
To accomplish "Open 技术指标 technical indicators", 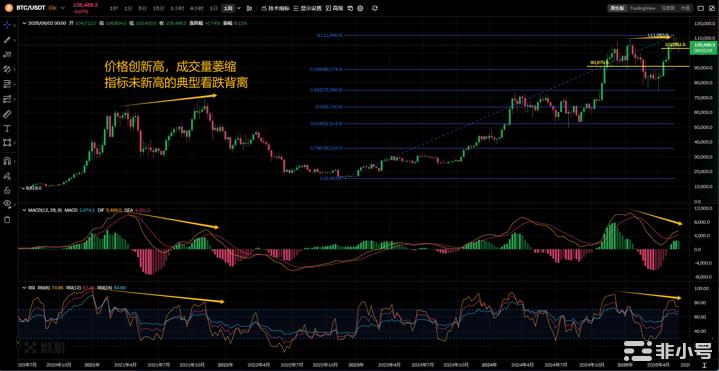I will pyautogui.click(x=275, y=8).
